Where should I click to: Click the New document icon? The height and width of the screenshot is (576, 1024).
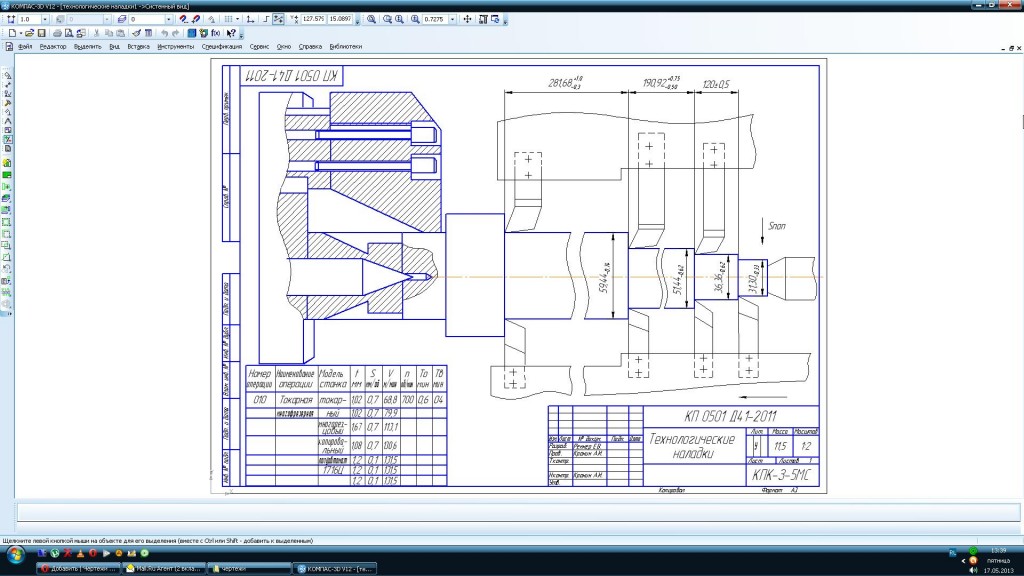[x=12, y=33]
